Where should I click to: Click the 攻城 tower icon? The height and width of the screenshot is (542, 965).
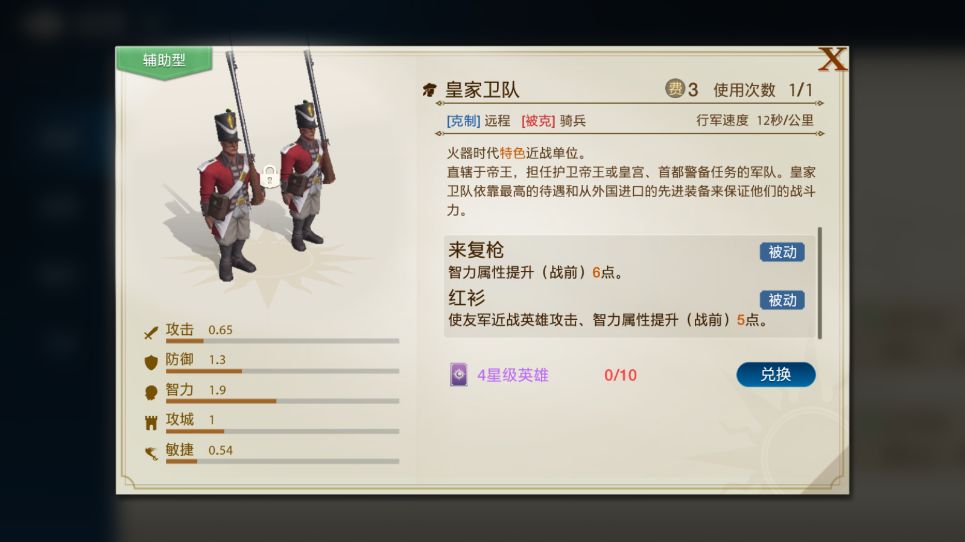(x=151, y=421)
